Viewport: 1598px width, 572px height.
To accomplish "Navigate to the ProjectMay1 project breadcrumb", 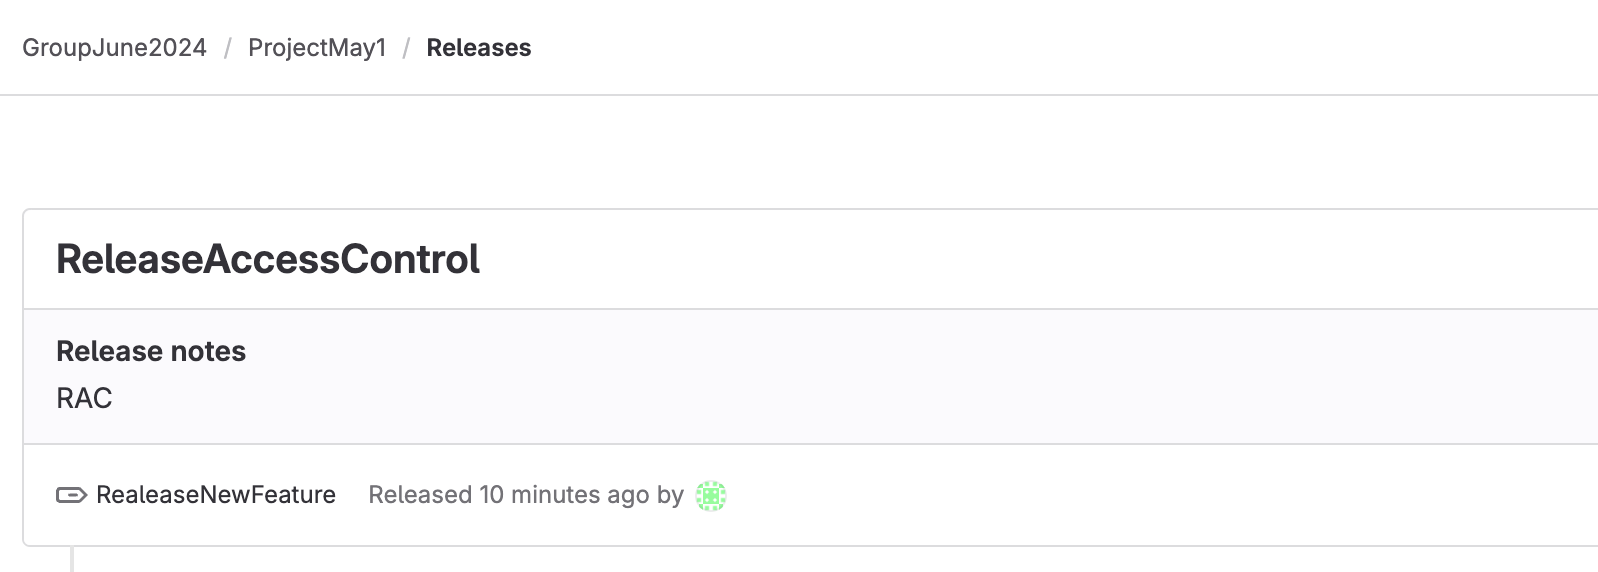I will (317, 48).
